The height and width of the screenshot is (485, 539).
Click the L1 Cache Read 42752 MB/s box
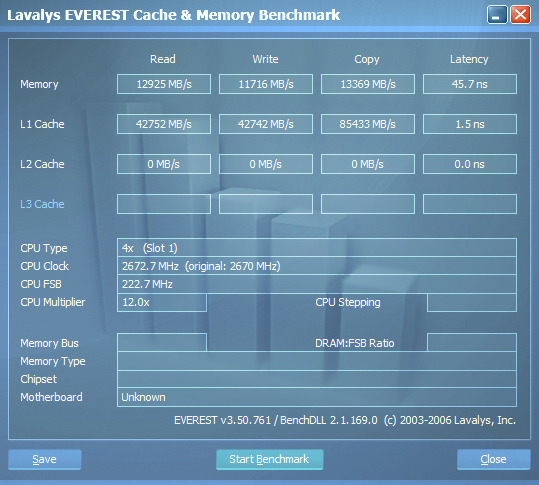pos(164,124)
